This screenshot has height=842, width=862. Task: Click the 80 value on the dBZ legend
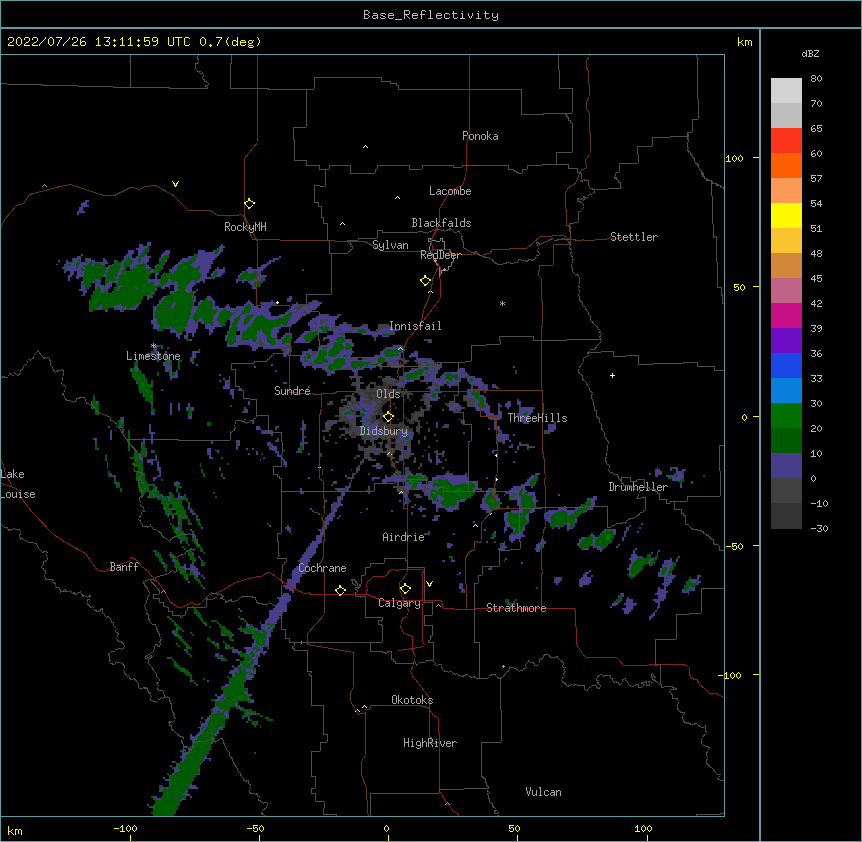click(816, 79)
